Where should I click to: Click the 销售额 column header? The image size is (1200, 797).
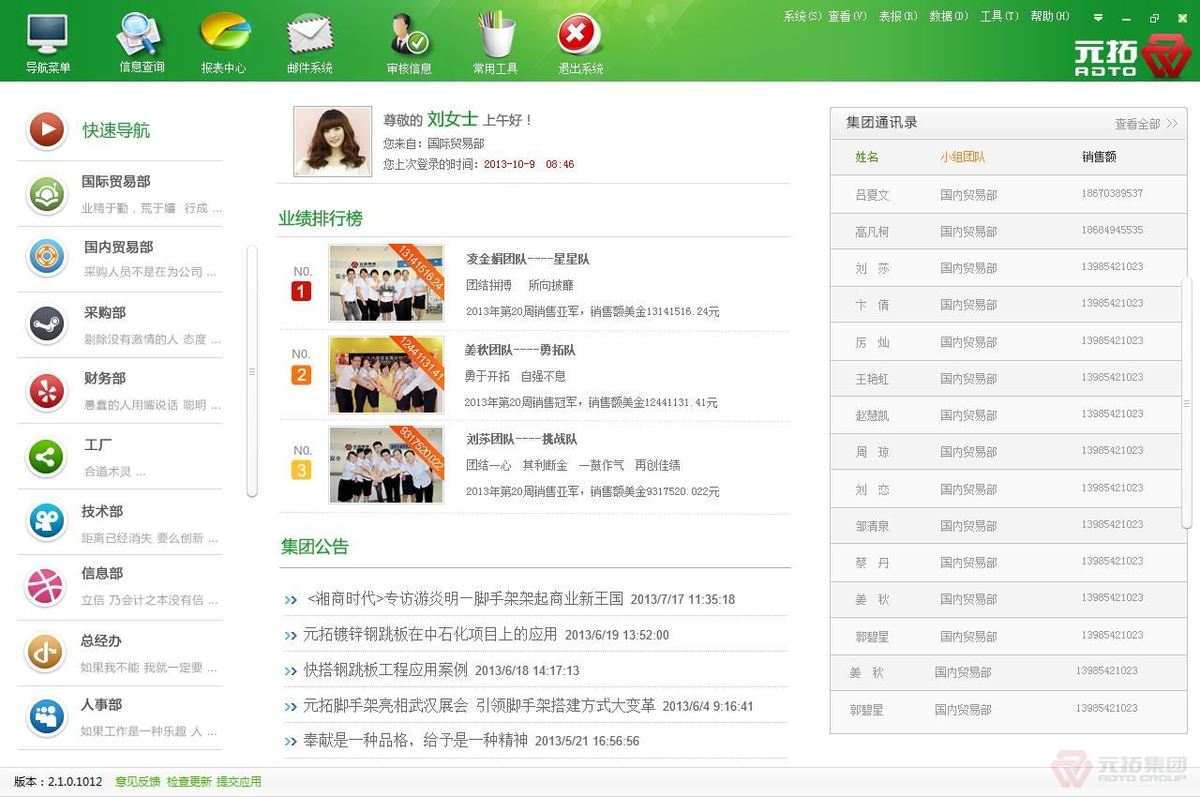click(1099, 157)
